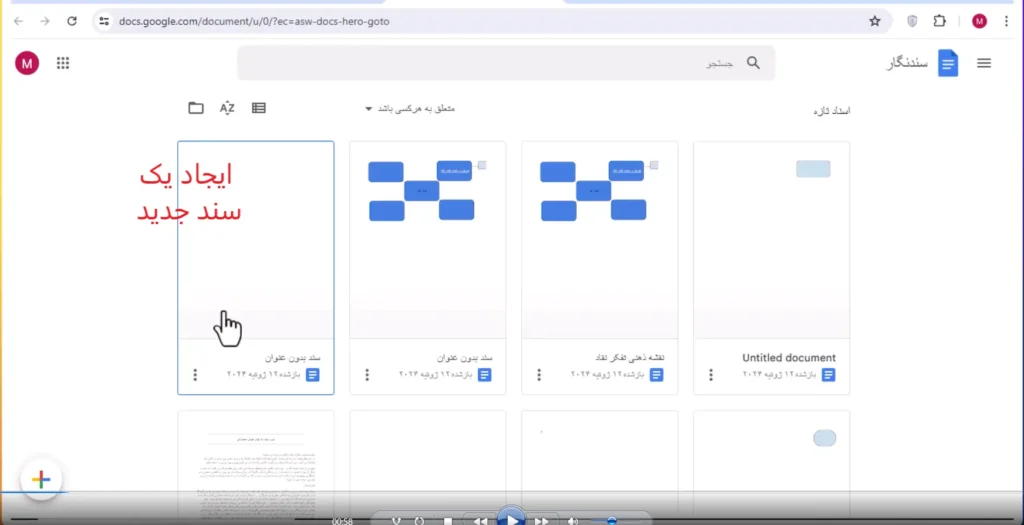View site information icon in address bar
Screen dimensions: 1024x525
pyautogui.click(x=104, y=22)
